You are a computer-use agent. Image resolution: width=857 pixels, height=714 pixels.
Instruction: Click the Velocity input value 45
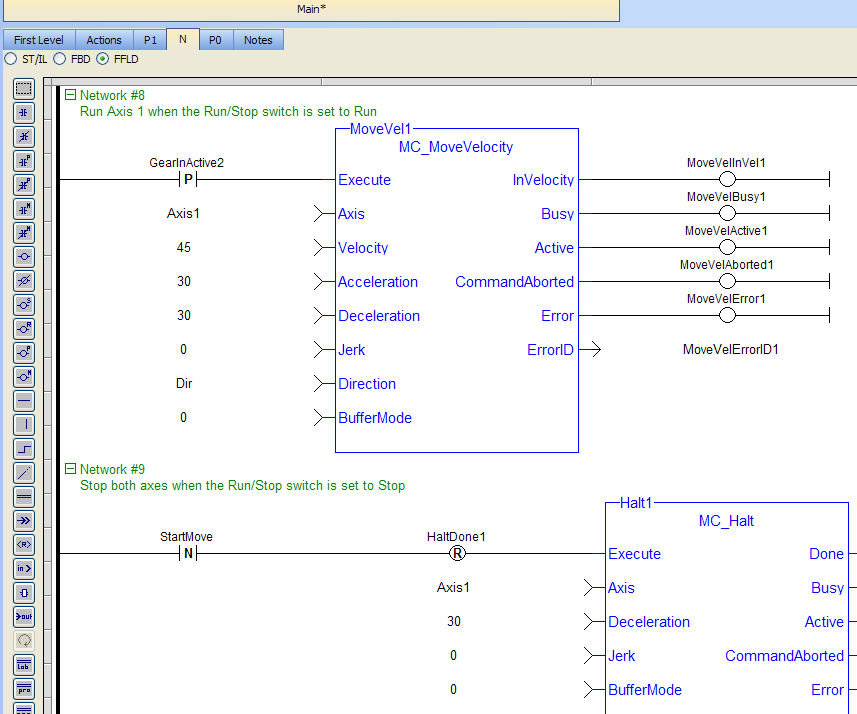pyautogui.click(x=184, y=247)
